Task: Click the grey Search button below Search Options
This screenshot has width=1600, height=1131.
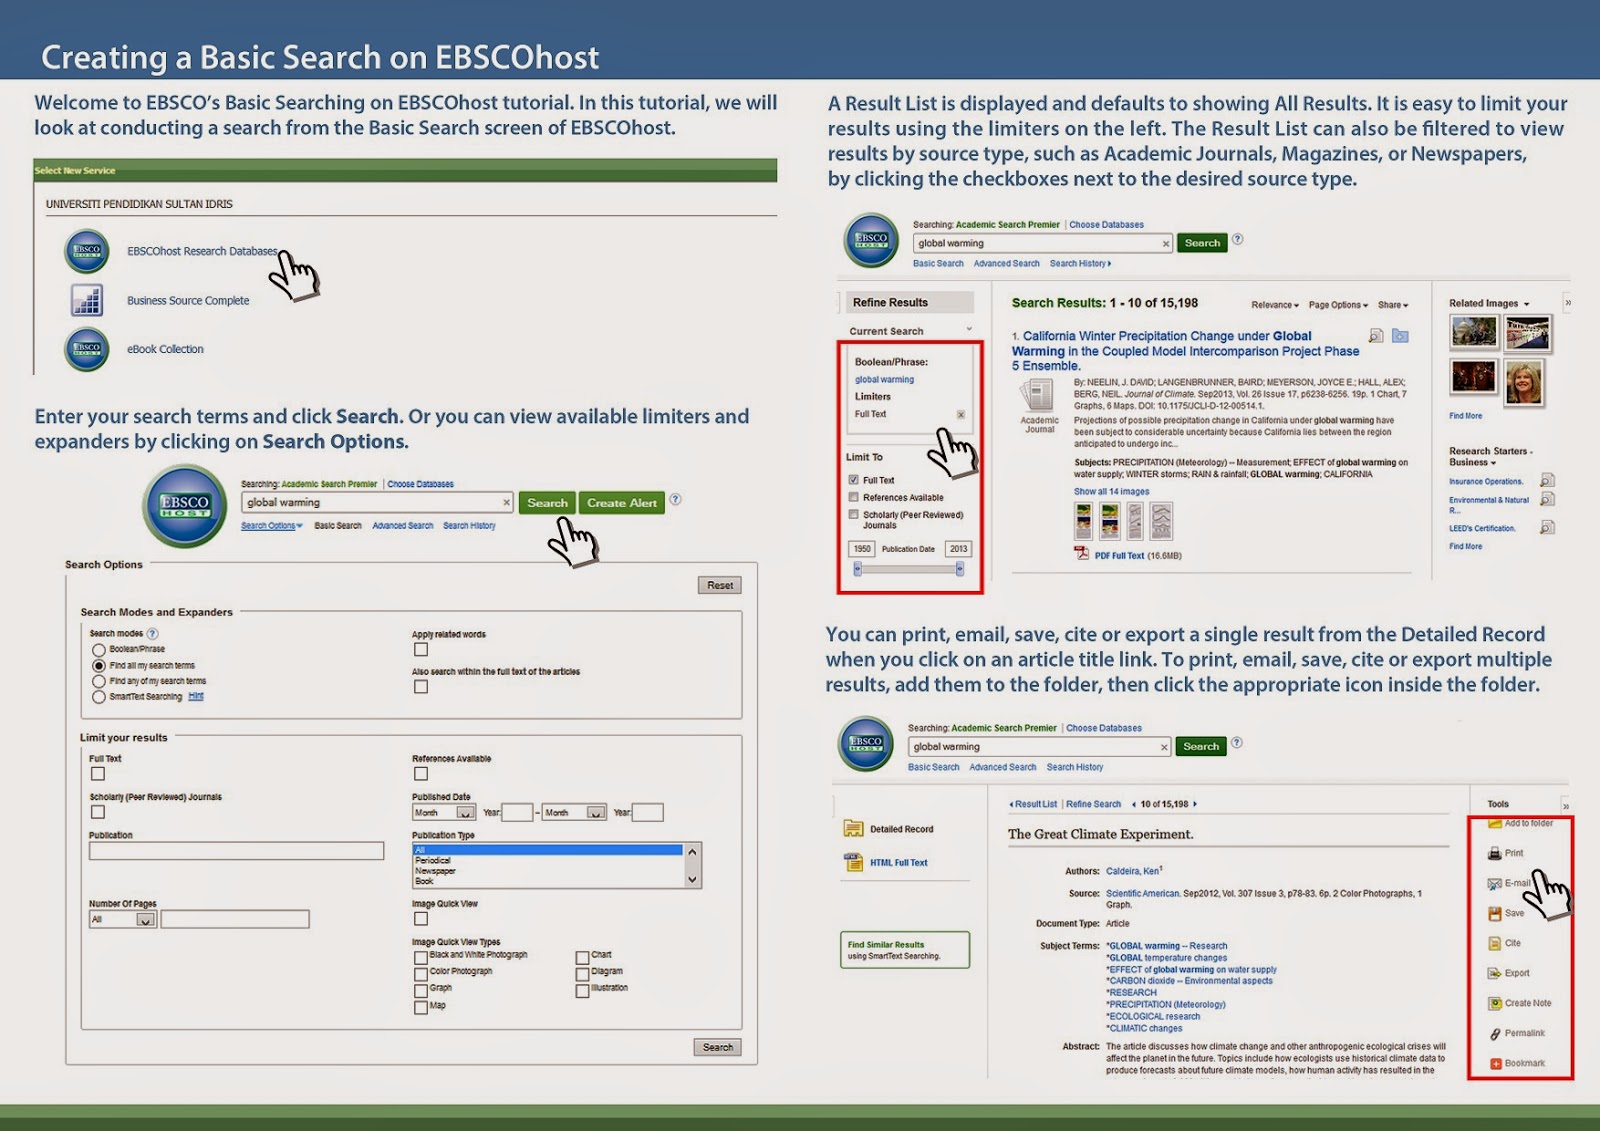Action: (718, 1047)
